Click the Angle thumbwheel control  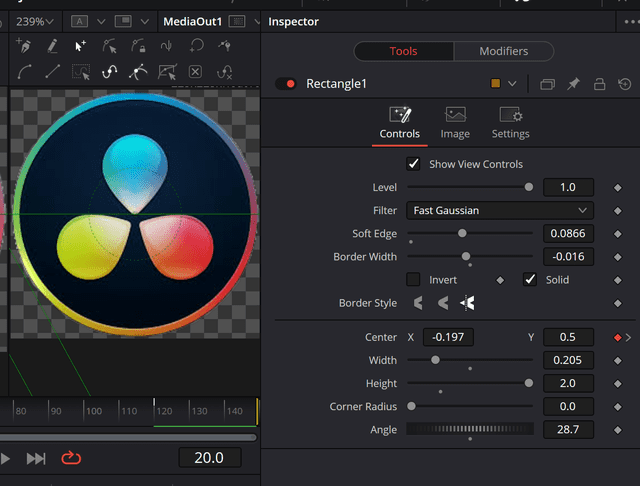[x=470, y=429]
